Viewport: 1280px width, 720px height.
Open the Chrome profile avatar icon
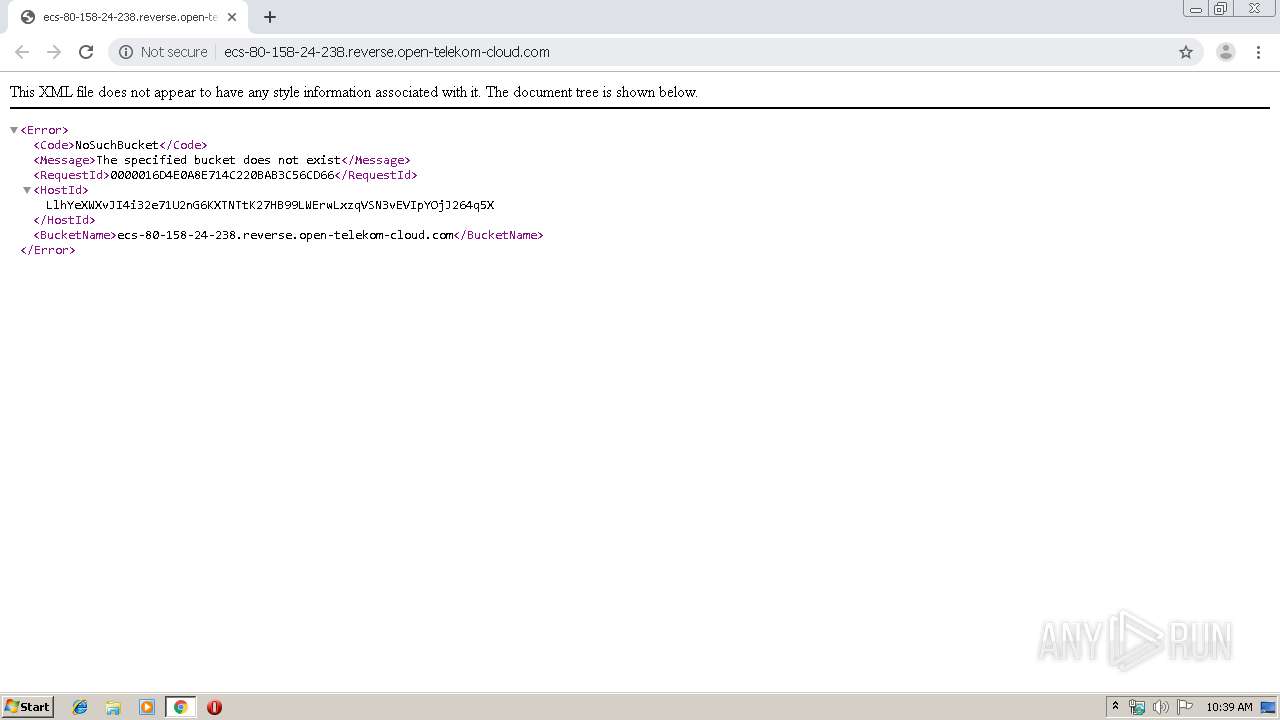[1226, 52]
